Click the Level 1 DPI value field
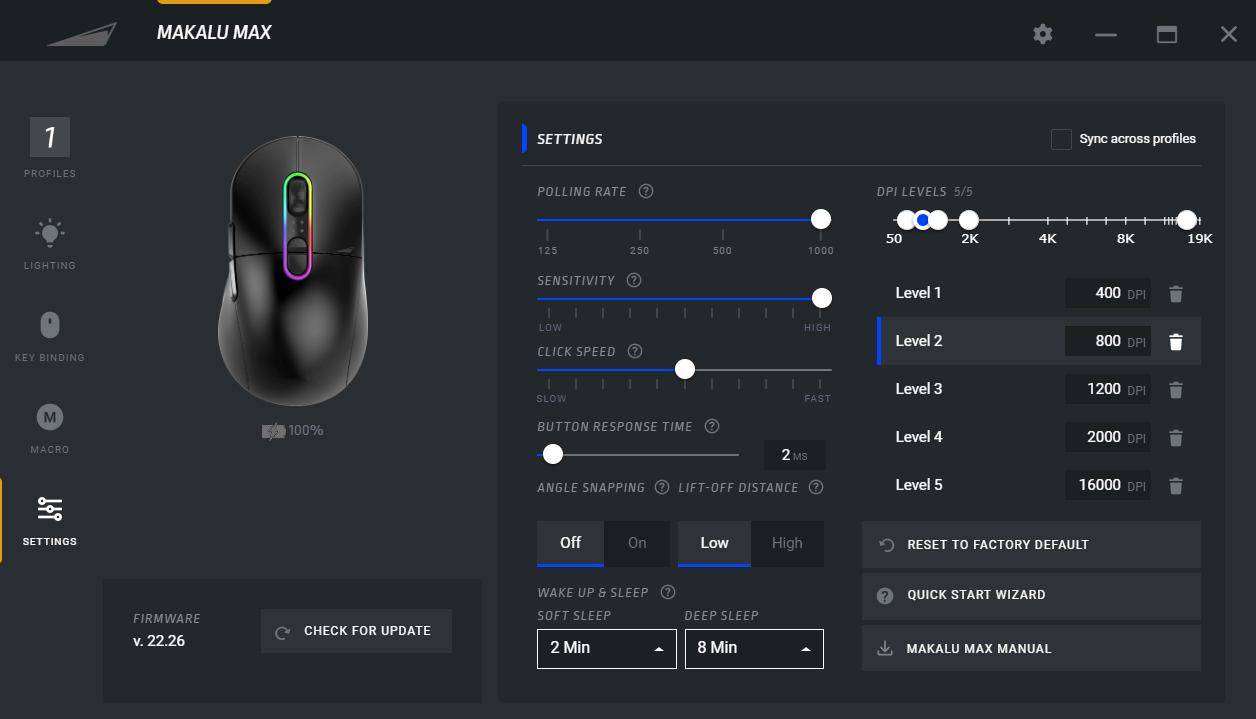This screenshot has width=1256, height=719. coord(1108,294)
